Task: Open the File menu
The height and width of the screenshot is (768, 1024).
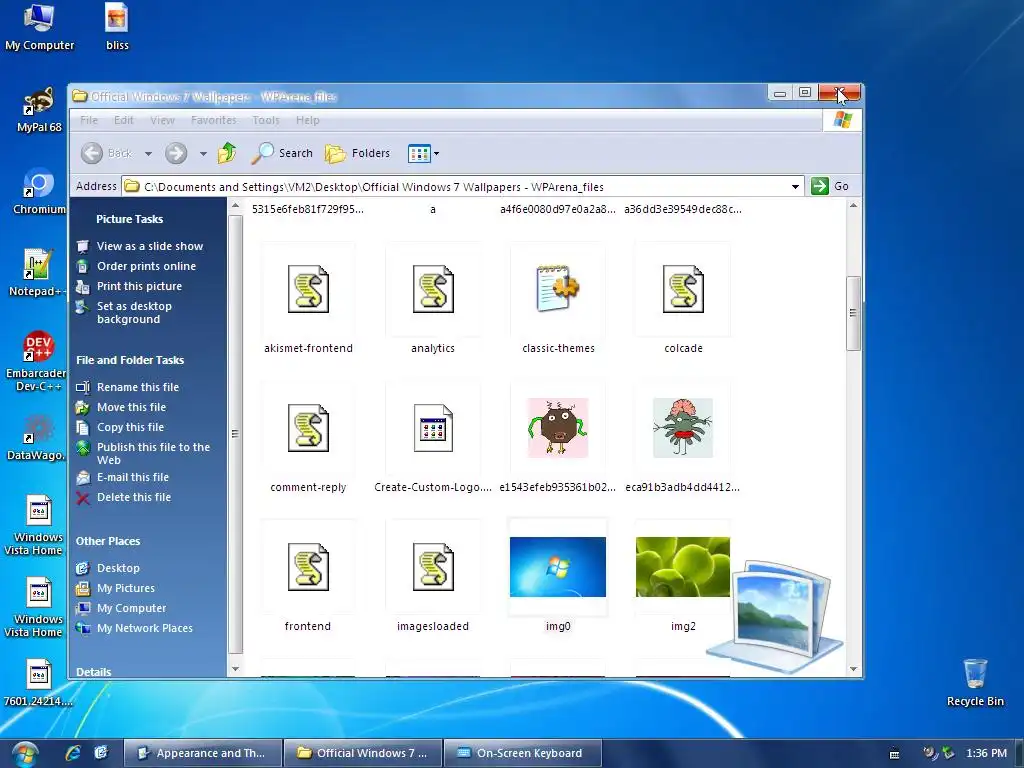Action: [x=89, y=120]
